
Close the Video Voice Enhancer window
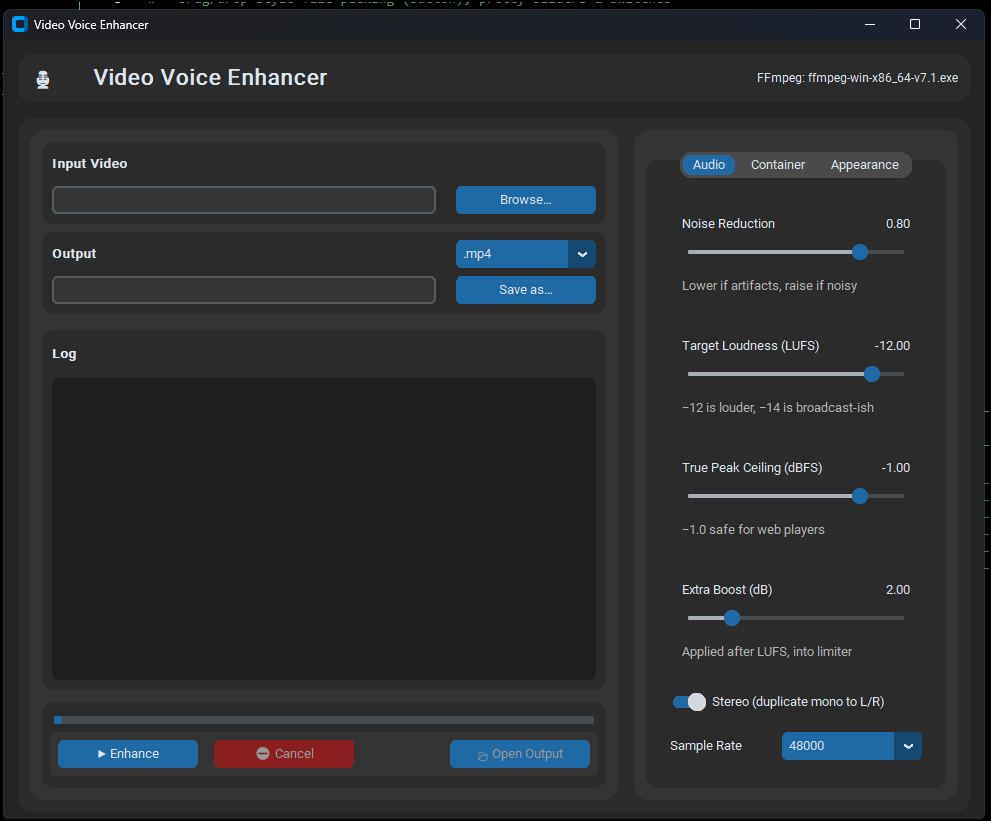(x=961, y=24)
